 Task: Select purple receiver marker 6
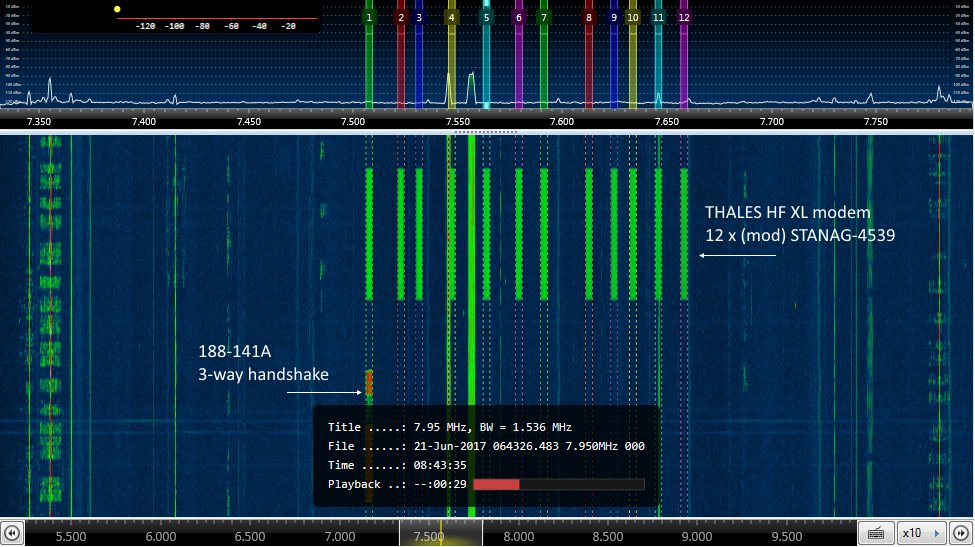[x=519, y=17]
